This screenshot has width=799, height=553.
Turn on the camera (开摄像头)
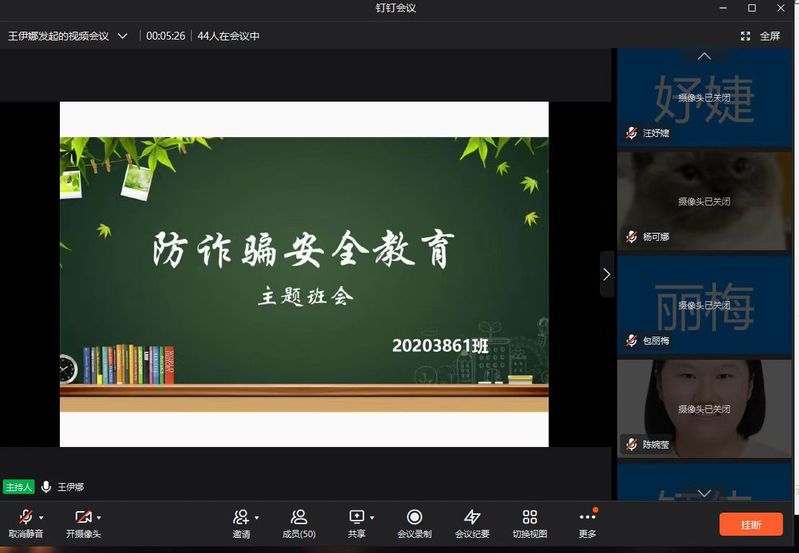pyautogui.click(x=82, y=518)
